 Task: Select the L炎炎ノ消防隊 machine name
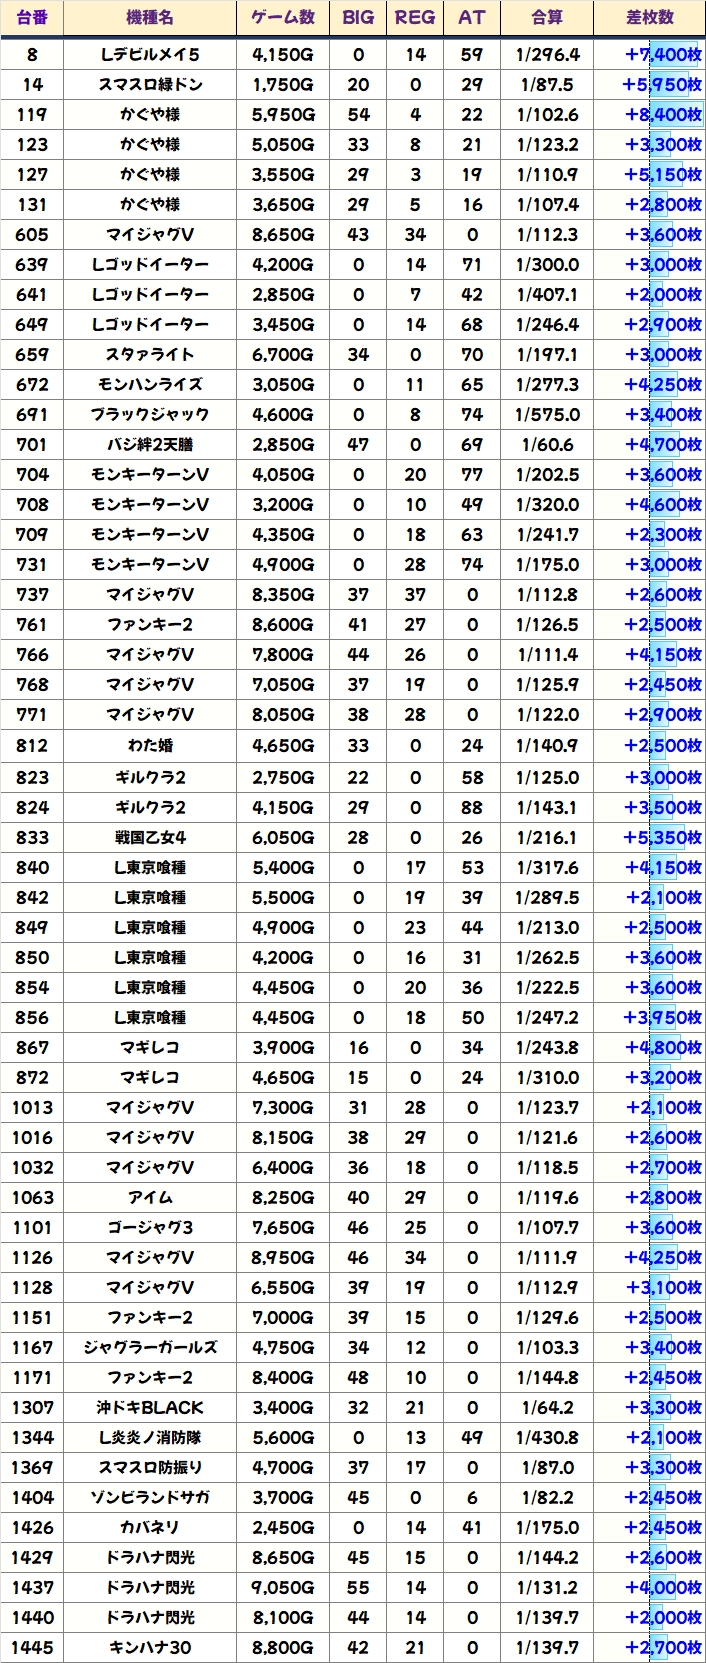coord(150,1437)
